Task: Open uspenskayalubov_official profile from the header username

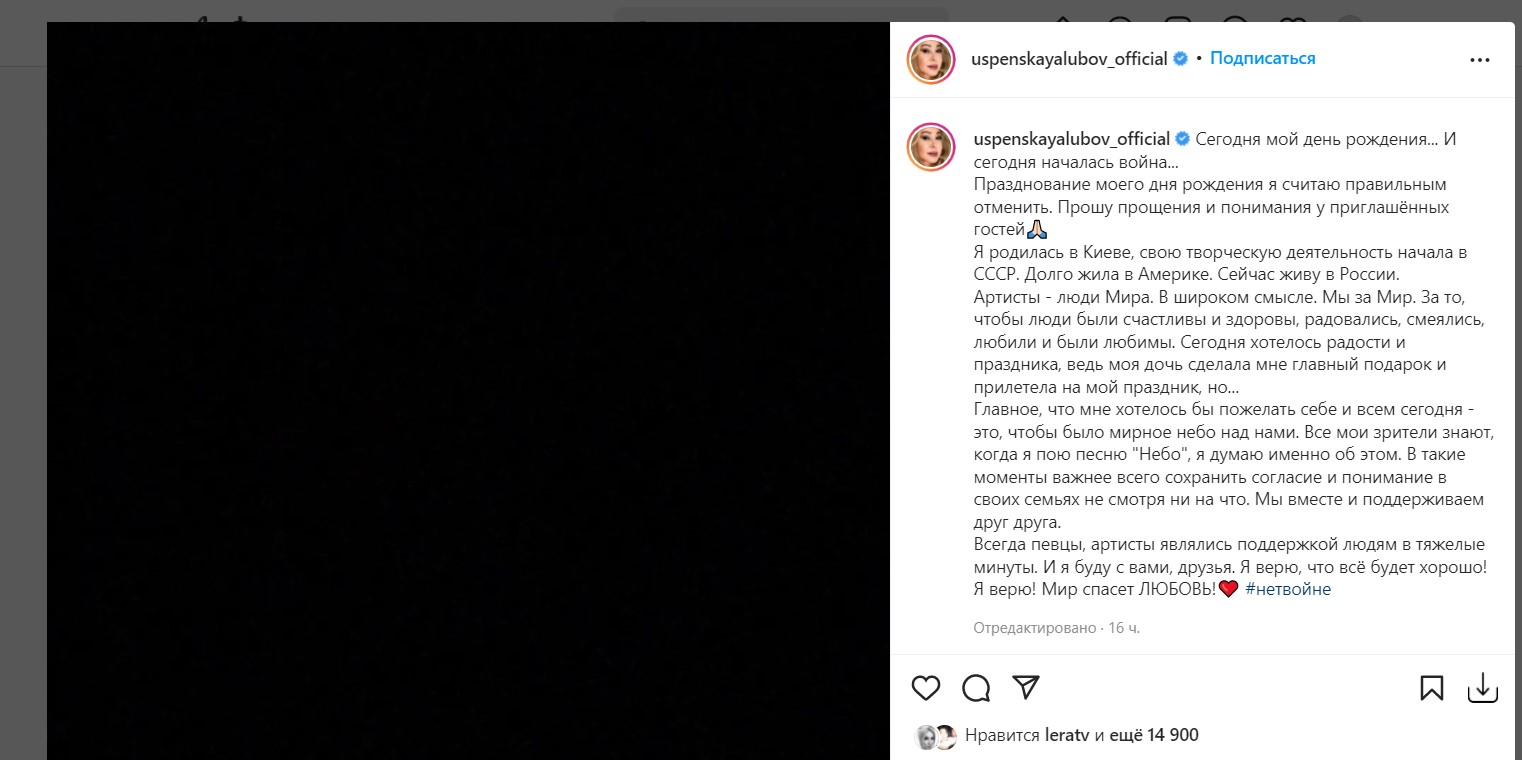Action: tap(1069, 59)
